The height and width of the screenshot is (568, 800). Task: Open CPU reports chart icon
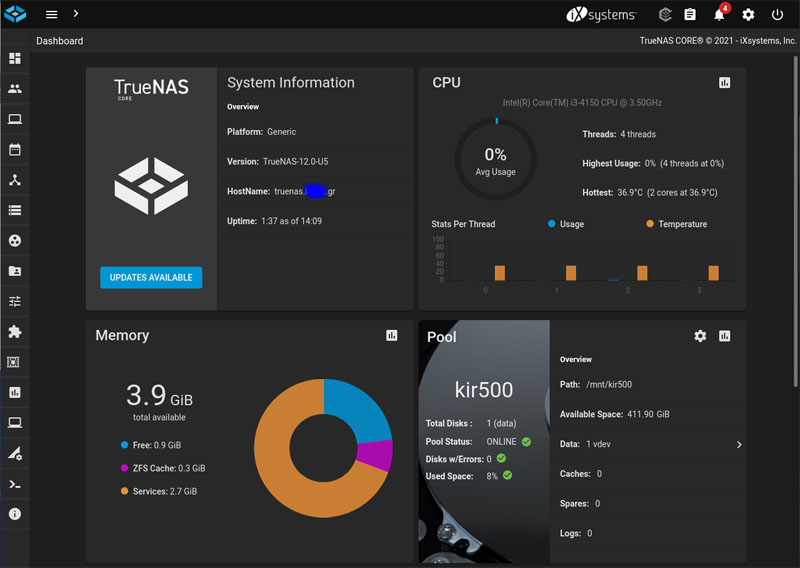[x=724, y=83]
